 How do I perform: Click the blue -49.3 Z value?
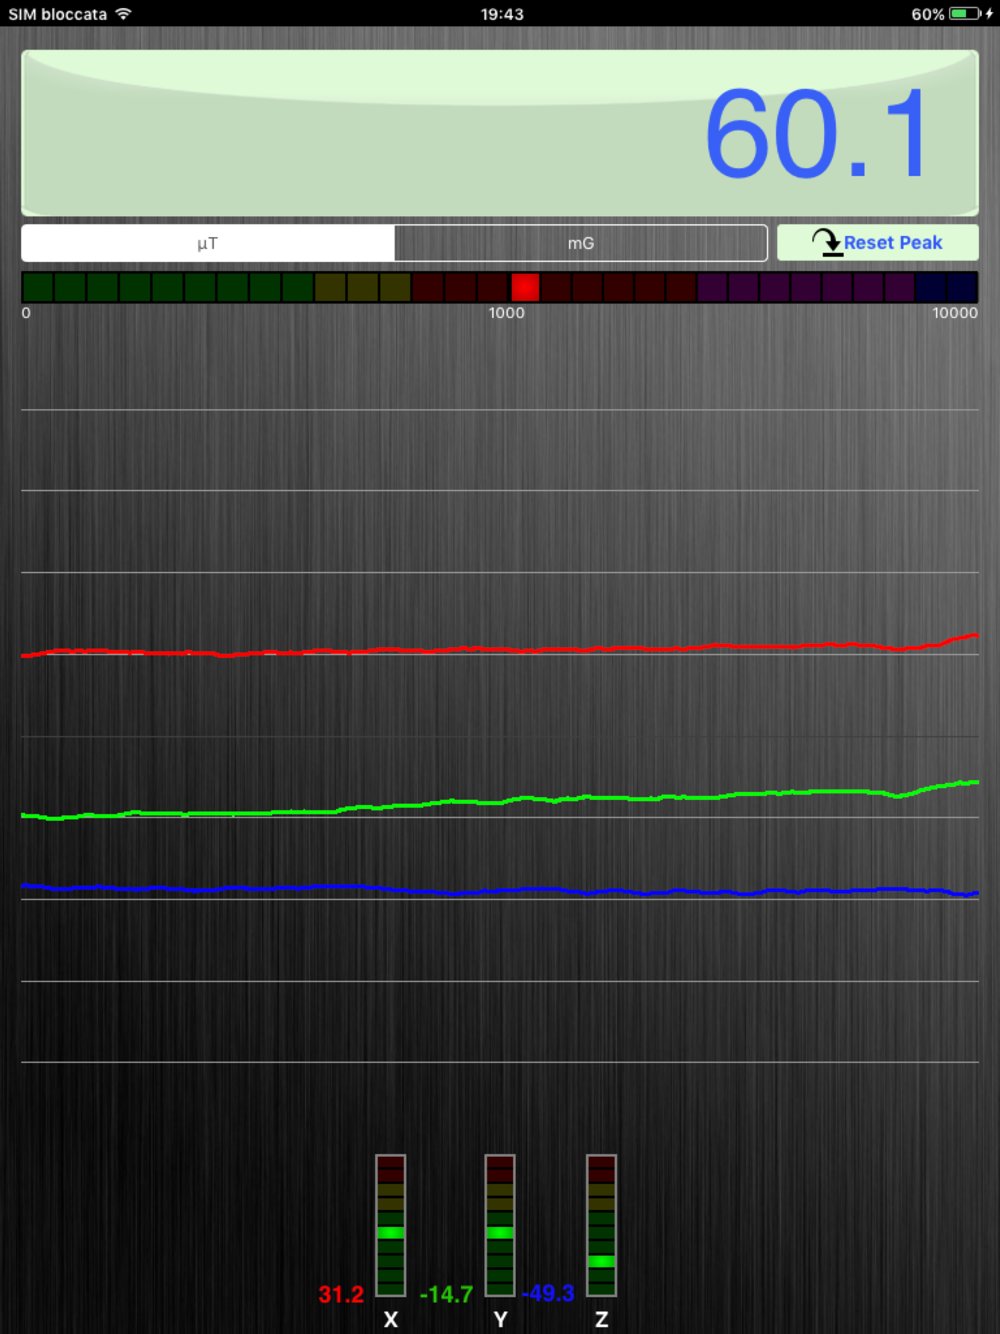pyautogui.click(x=548, y=1293)
